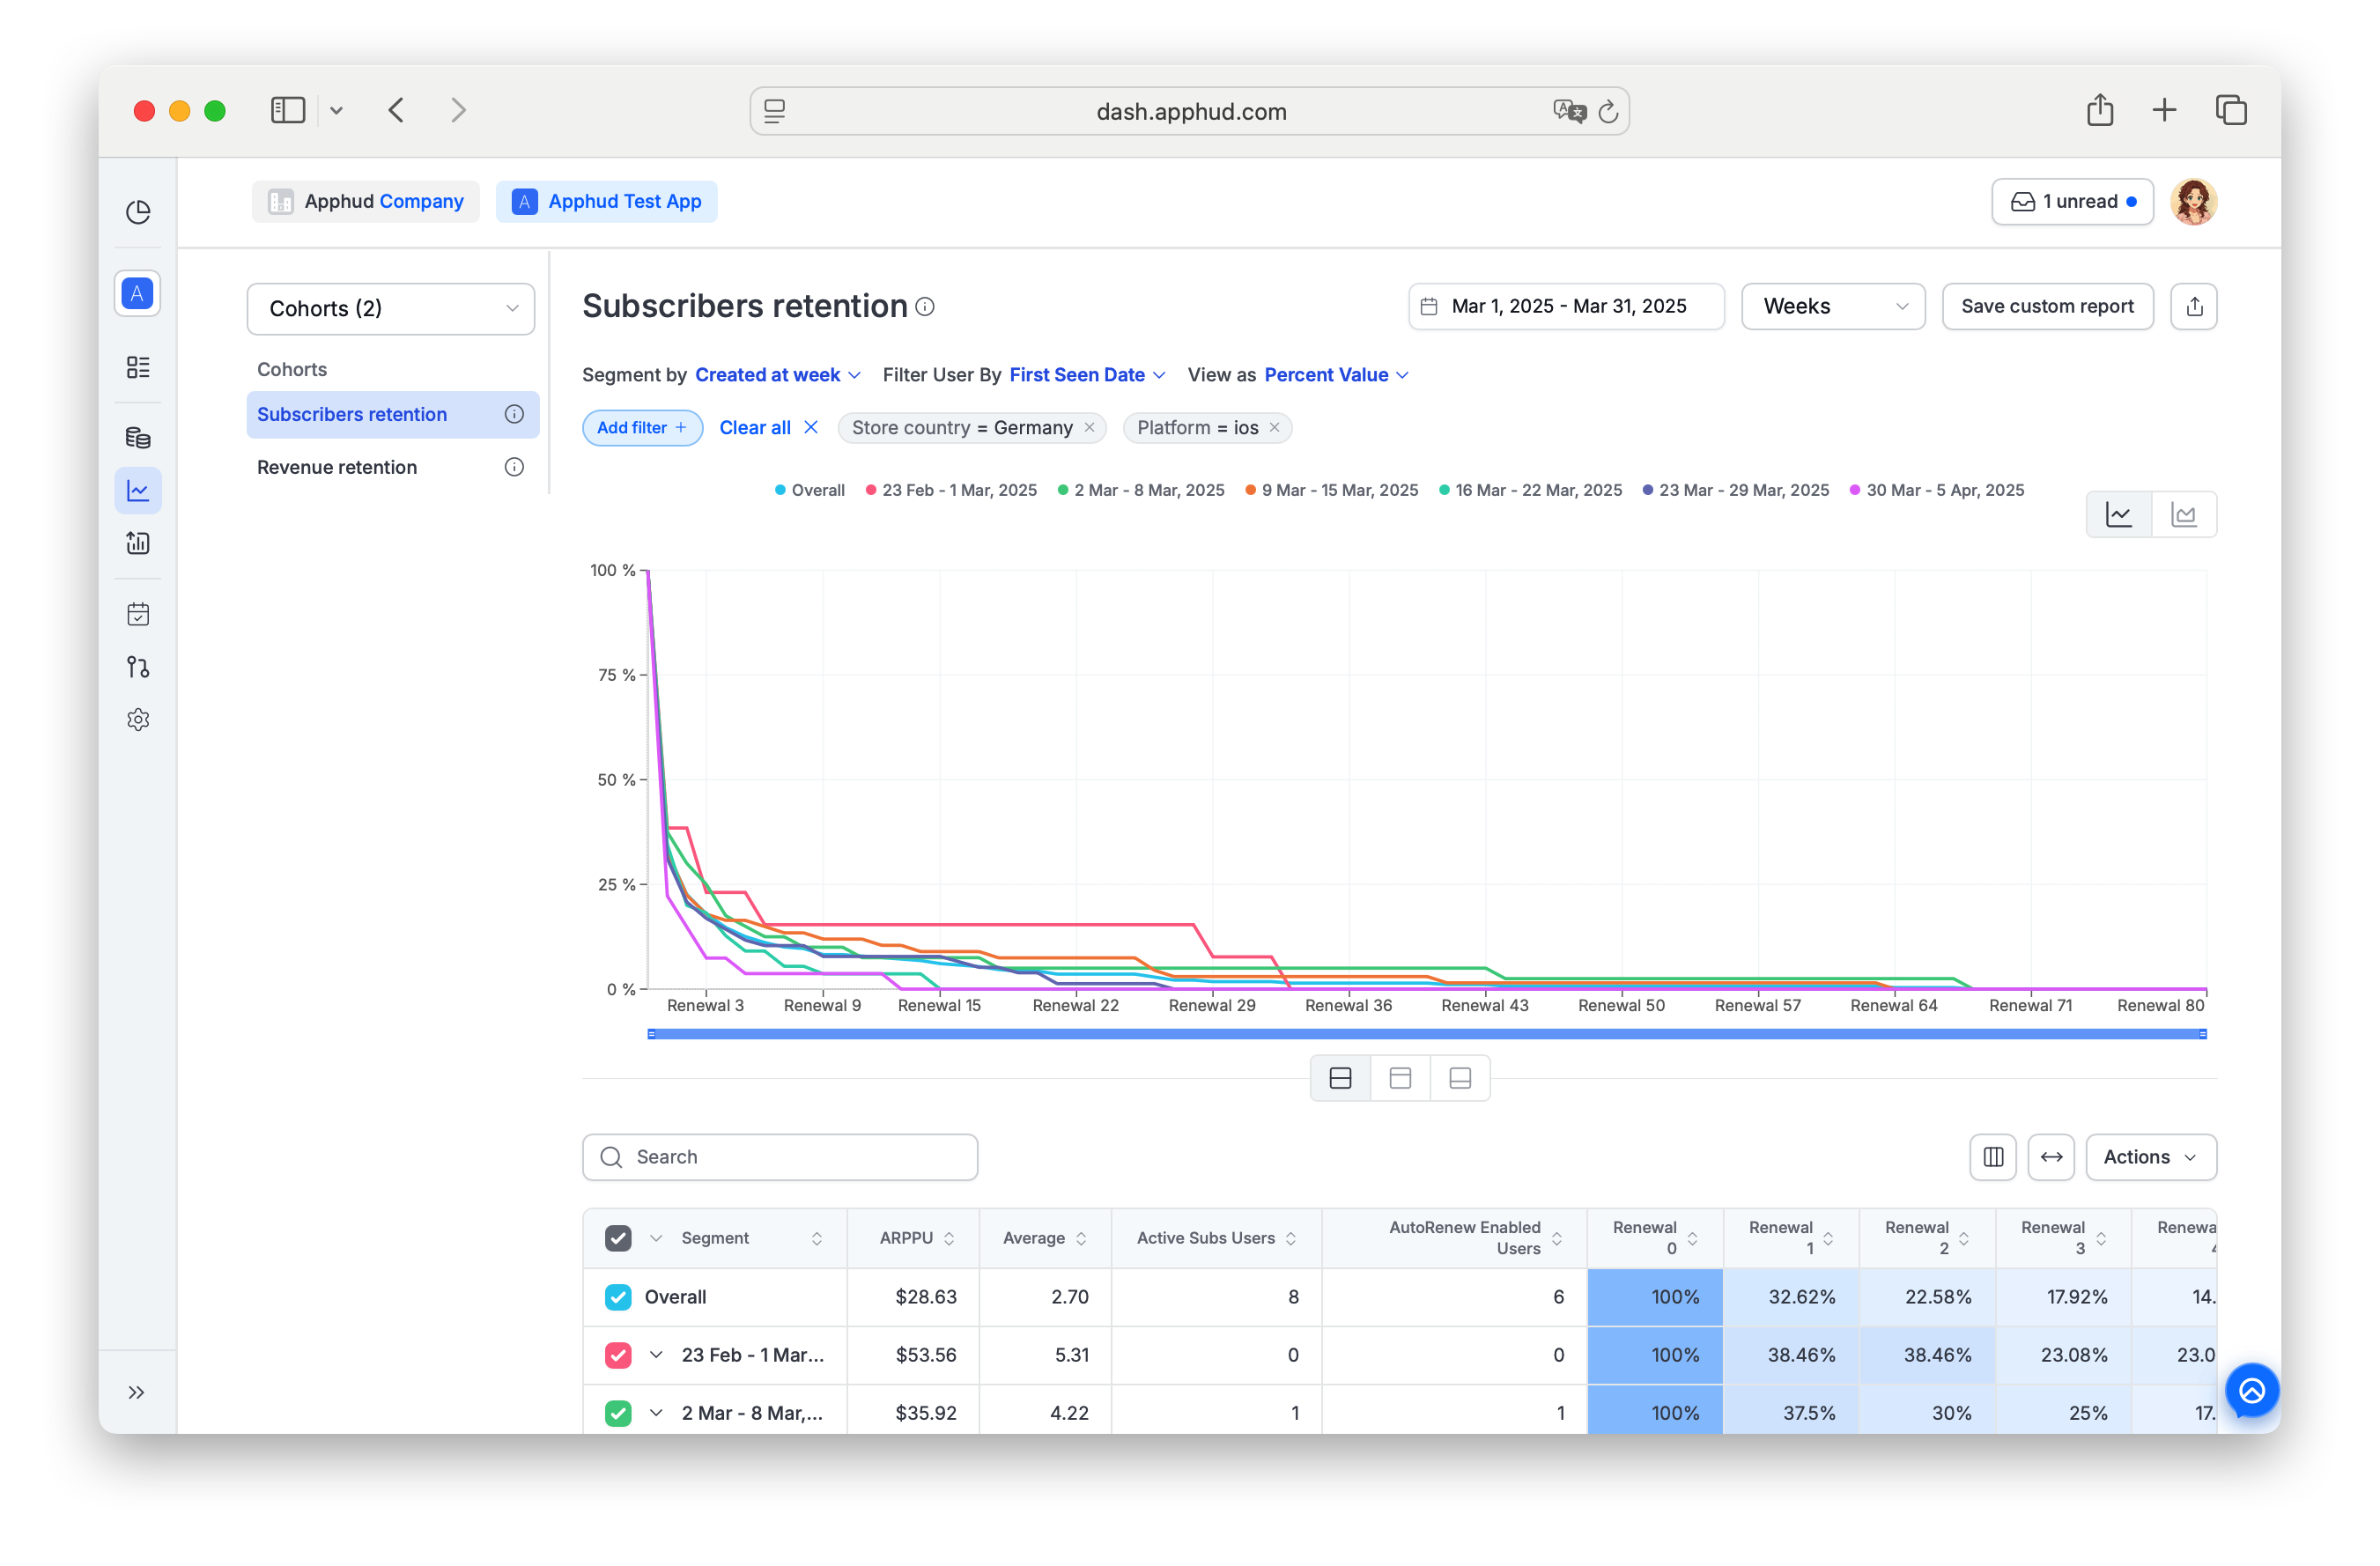Click info icon on Subscribers retention sidebar row
This screenshot has width=2380, height=1566.
click(514, 414)
